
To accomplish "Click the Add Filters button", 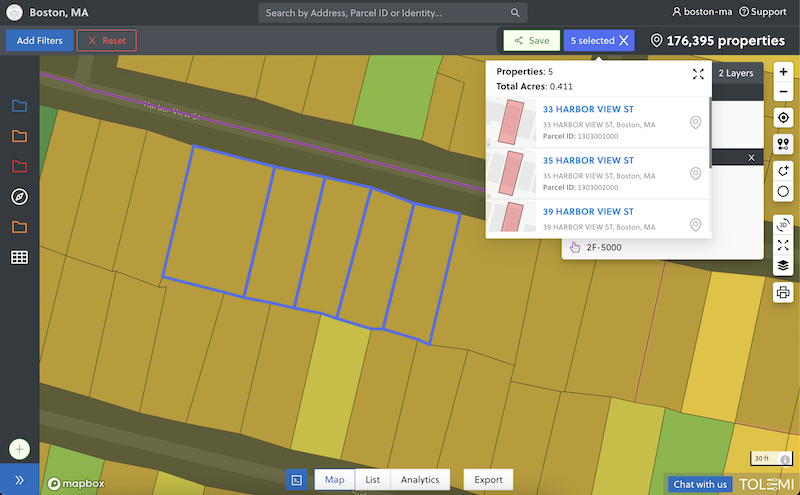I will click(x=39, y=41).
